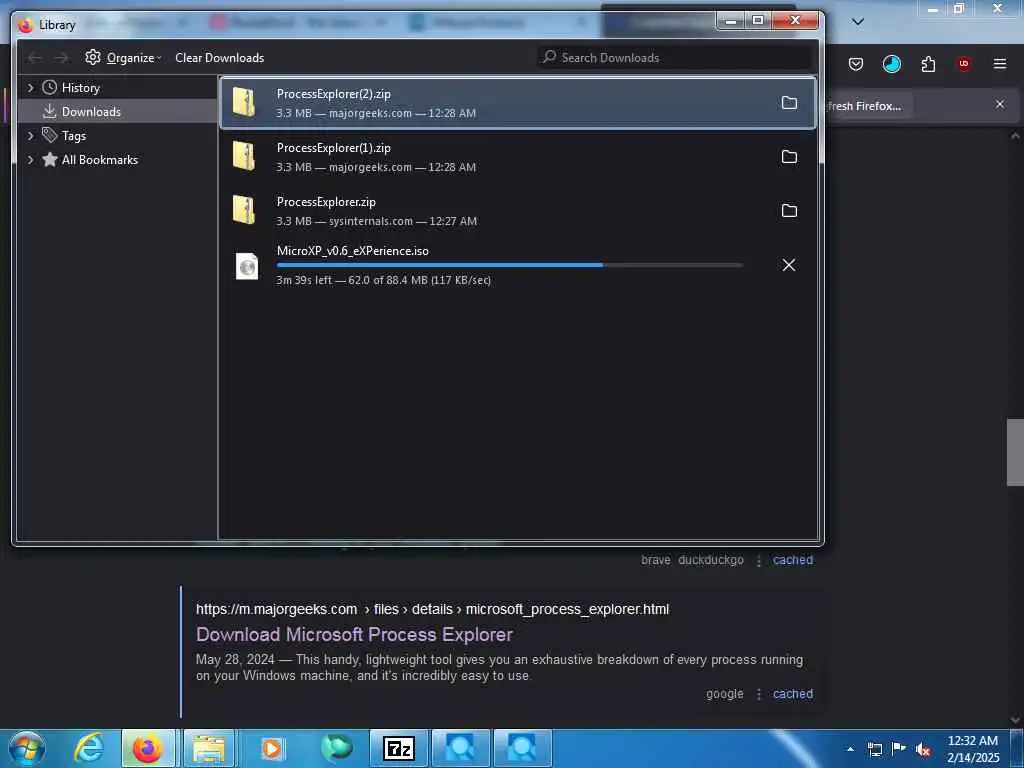The image size is (1024, 768).
Task: Expand the All Bookmarks tree node
Action: tap(30, 159)
